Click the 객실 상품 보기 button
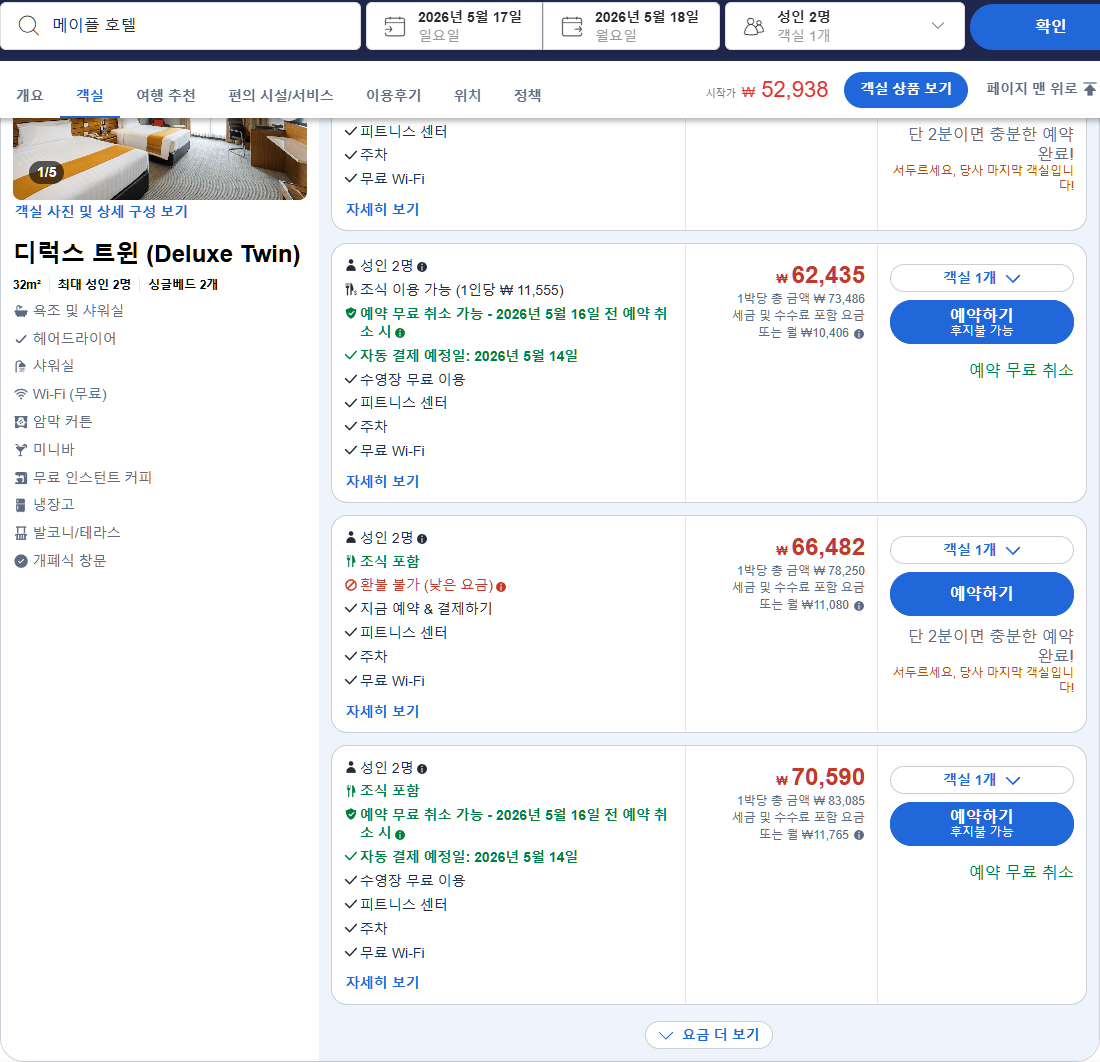The height and width of the screenshot is (1062, 1100). pyautogui.click(x=906, y=89)
